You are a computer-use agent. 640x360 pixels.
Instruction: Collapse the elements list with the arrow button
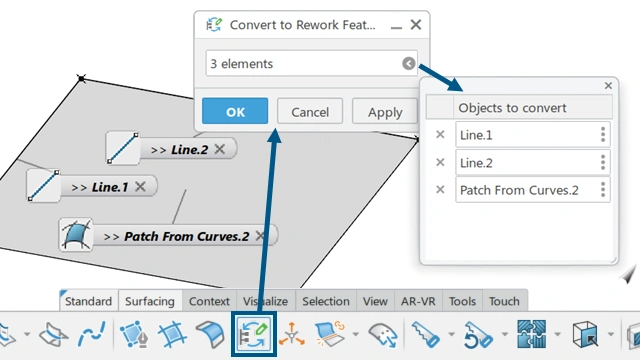point(409,63)
